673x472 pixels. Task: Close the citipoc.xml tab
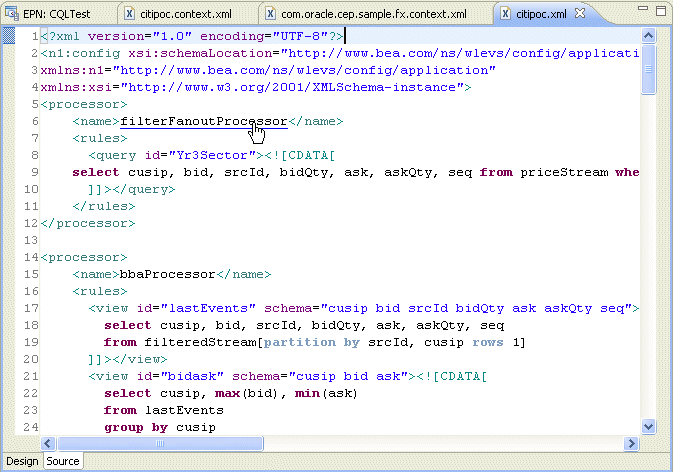point(580,13)
